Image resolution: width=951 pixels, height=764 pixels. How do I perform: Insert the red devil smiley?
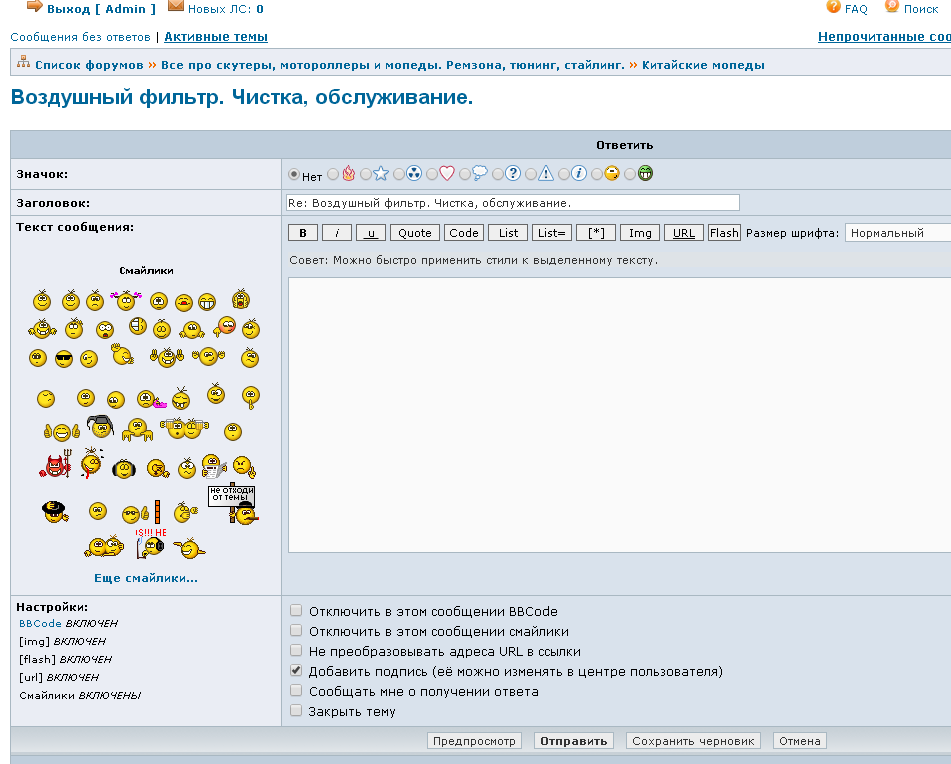point(54,466)
